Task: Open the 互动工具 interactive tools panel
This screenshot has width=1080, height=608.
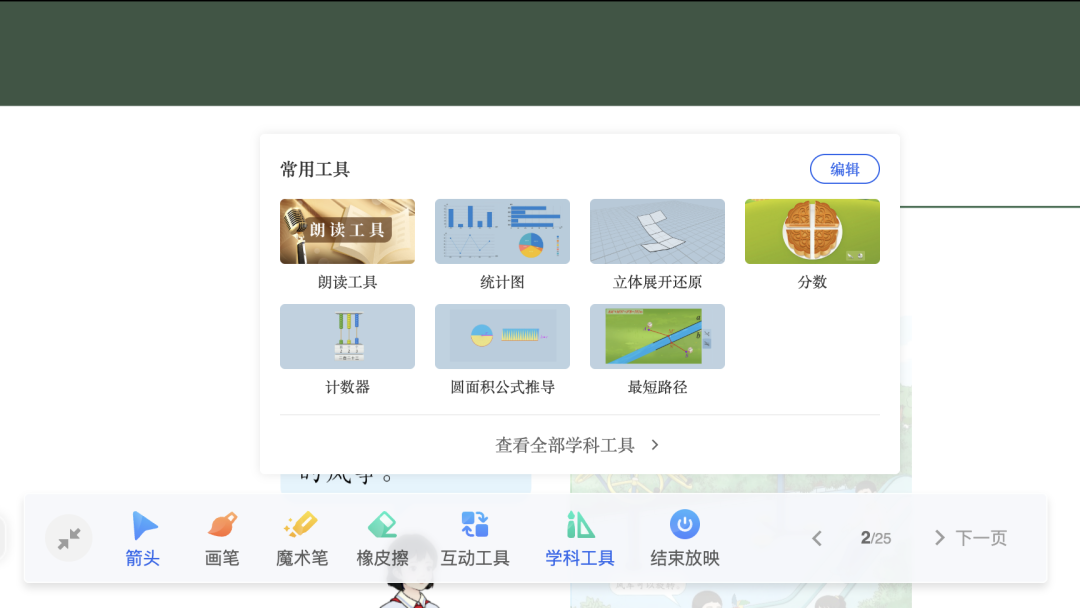Action: click(x=473, y=537)
